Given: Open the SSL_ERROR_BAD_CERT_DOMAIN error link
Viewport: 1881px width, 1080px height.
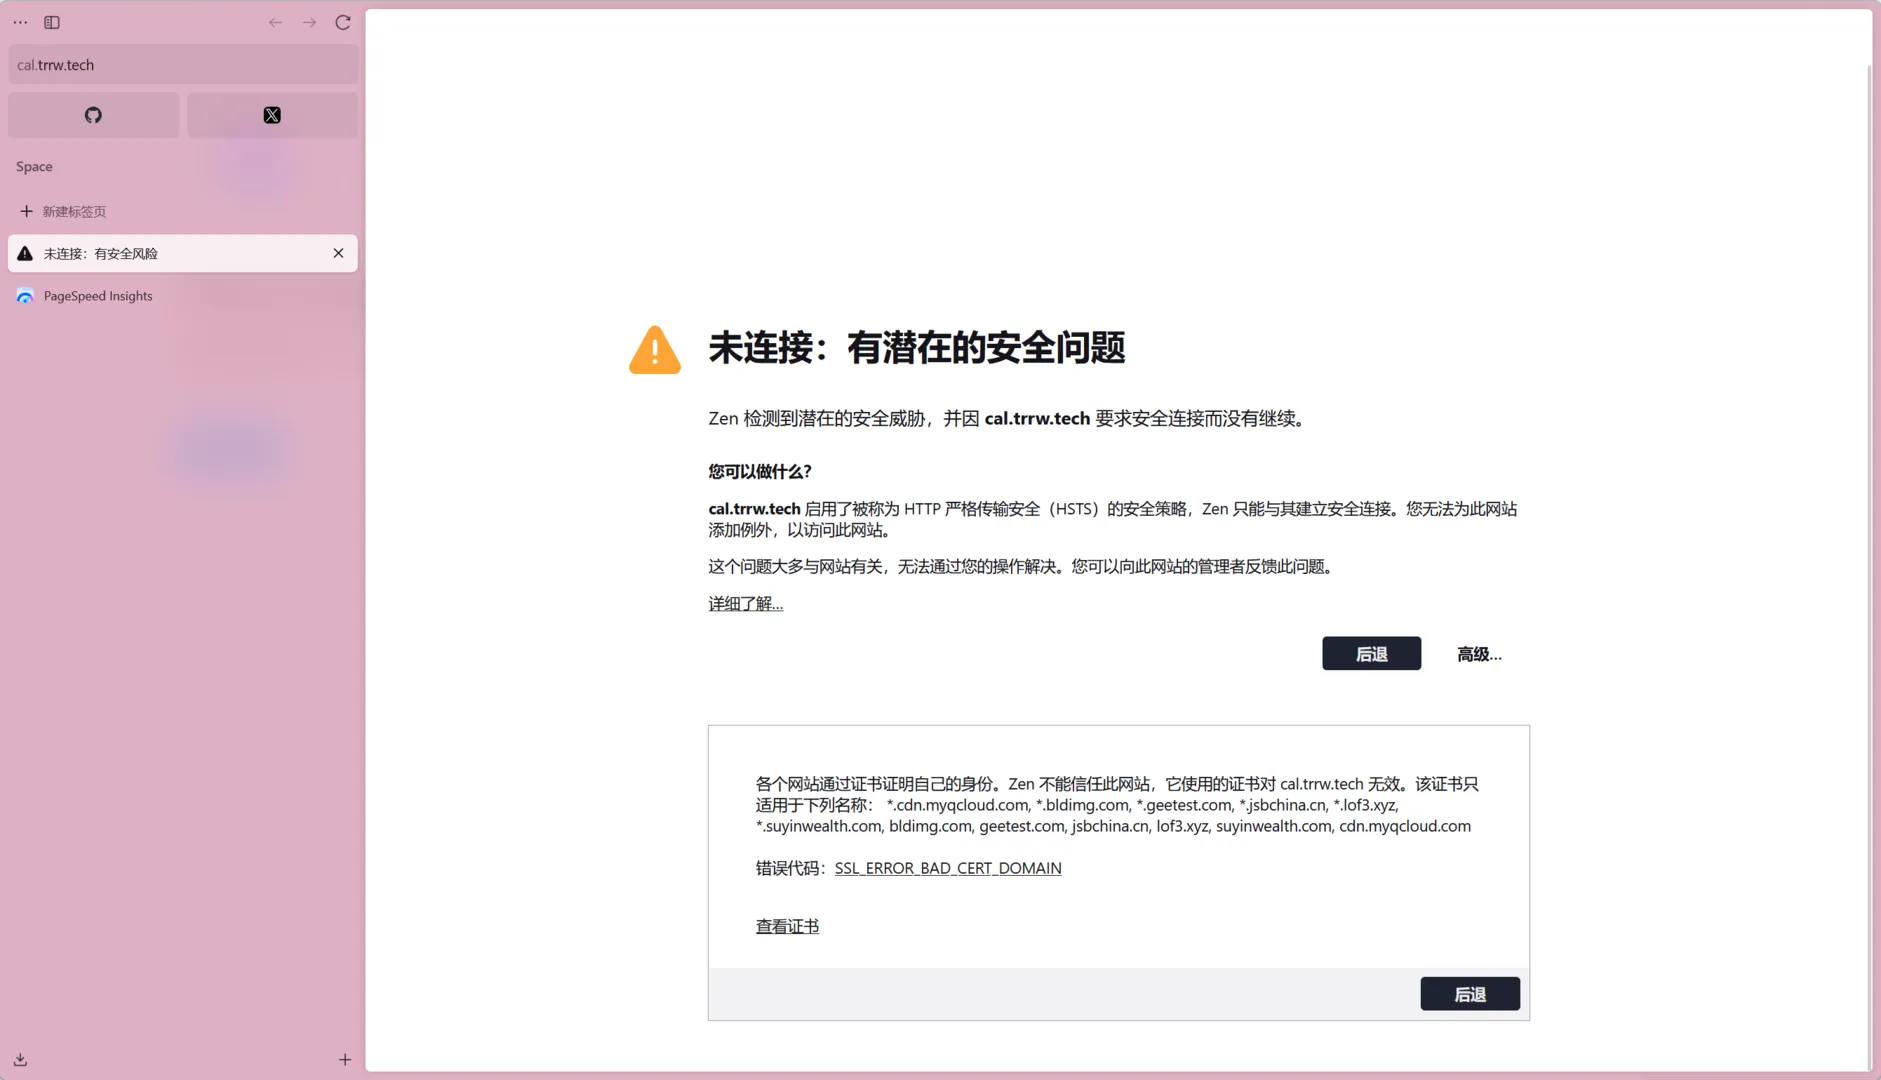Looking at the screenshot, I should [x=947, y=868].
